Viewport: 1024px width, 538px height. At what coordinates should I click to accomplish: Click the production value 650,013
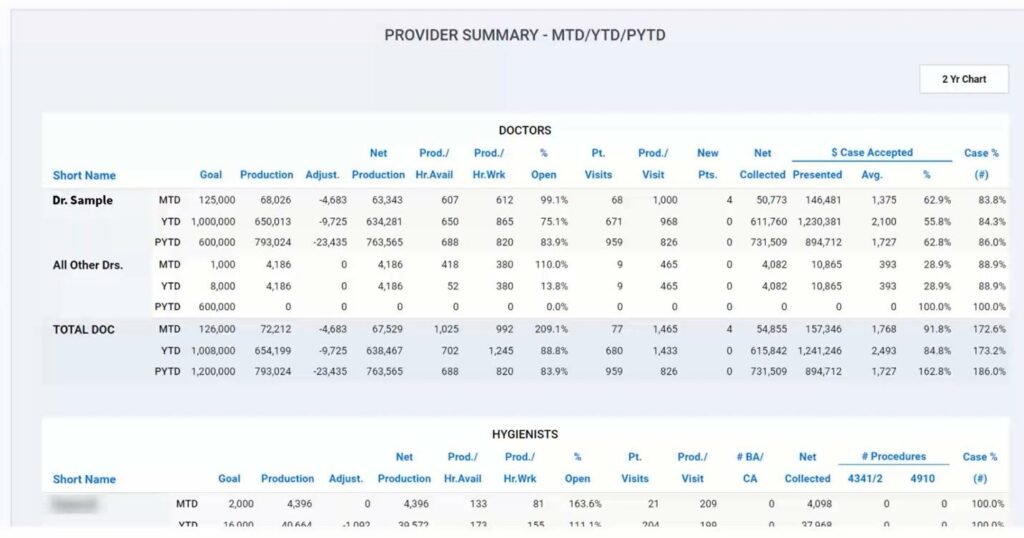click(x=272, y=222)
